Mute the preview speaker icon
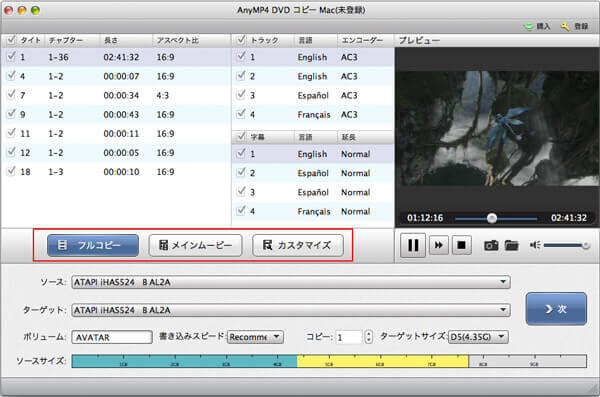600x397 pixels. tap(535, 245)
